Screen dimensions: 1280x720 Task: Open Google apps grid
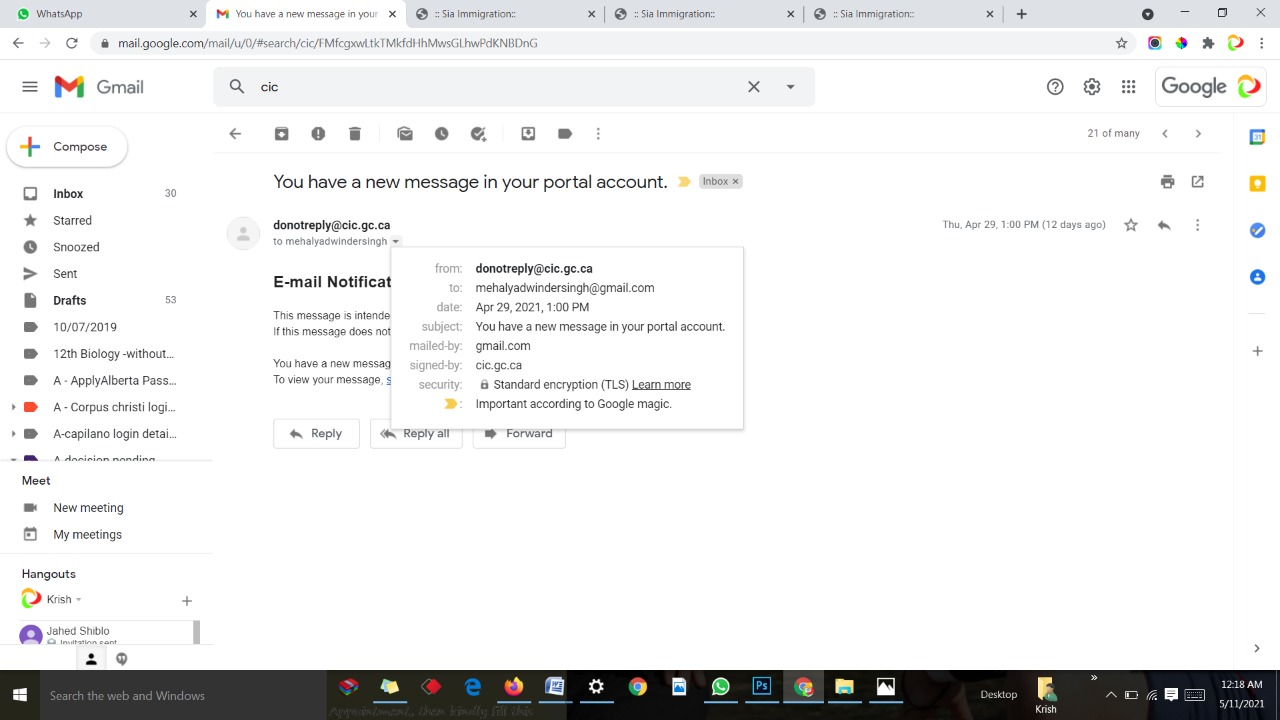pyautogui.click(x=1129, y=87)
